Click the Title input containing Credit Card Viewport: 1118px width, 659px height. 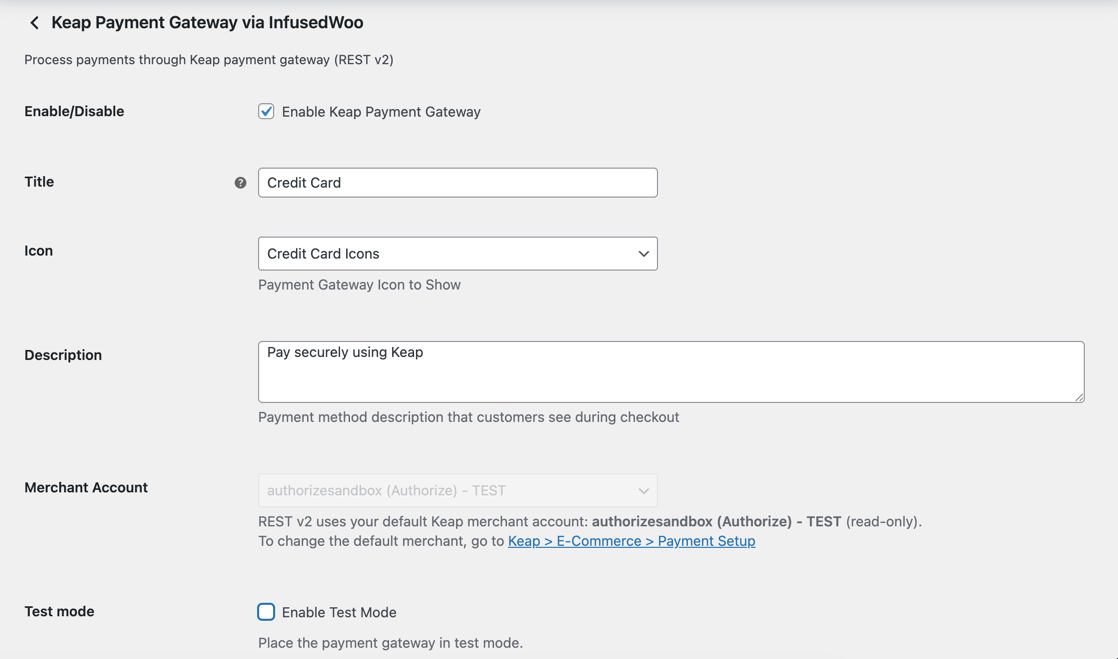[x=457, y=182]
